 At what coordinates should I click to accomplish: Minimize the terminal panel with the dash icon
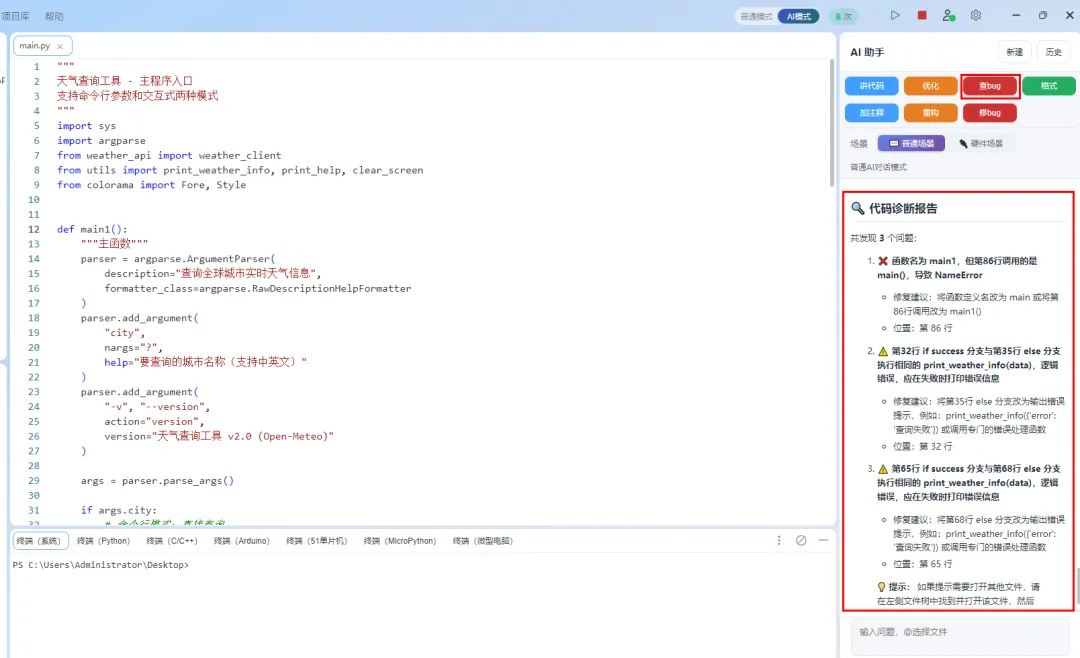(823, 541)
